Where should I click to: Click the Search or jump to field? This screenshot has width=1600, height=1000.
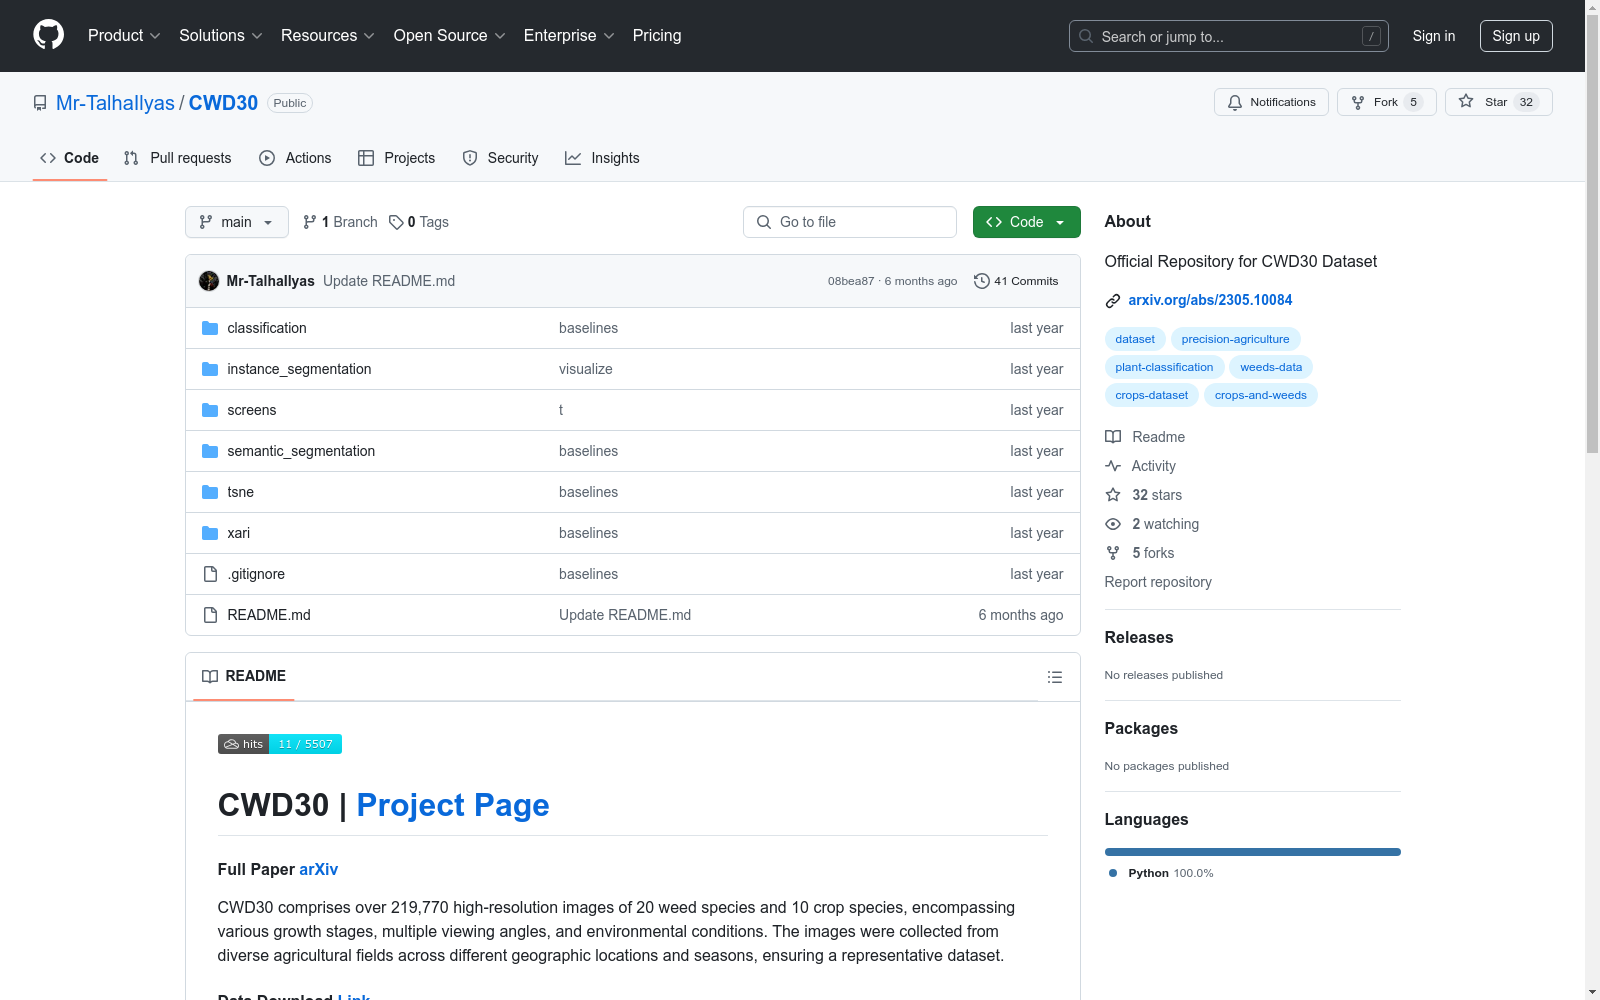tap(1229, 36)
